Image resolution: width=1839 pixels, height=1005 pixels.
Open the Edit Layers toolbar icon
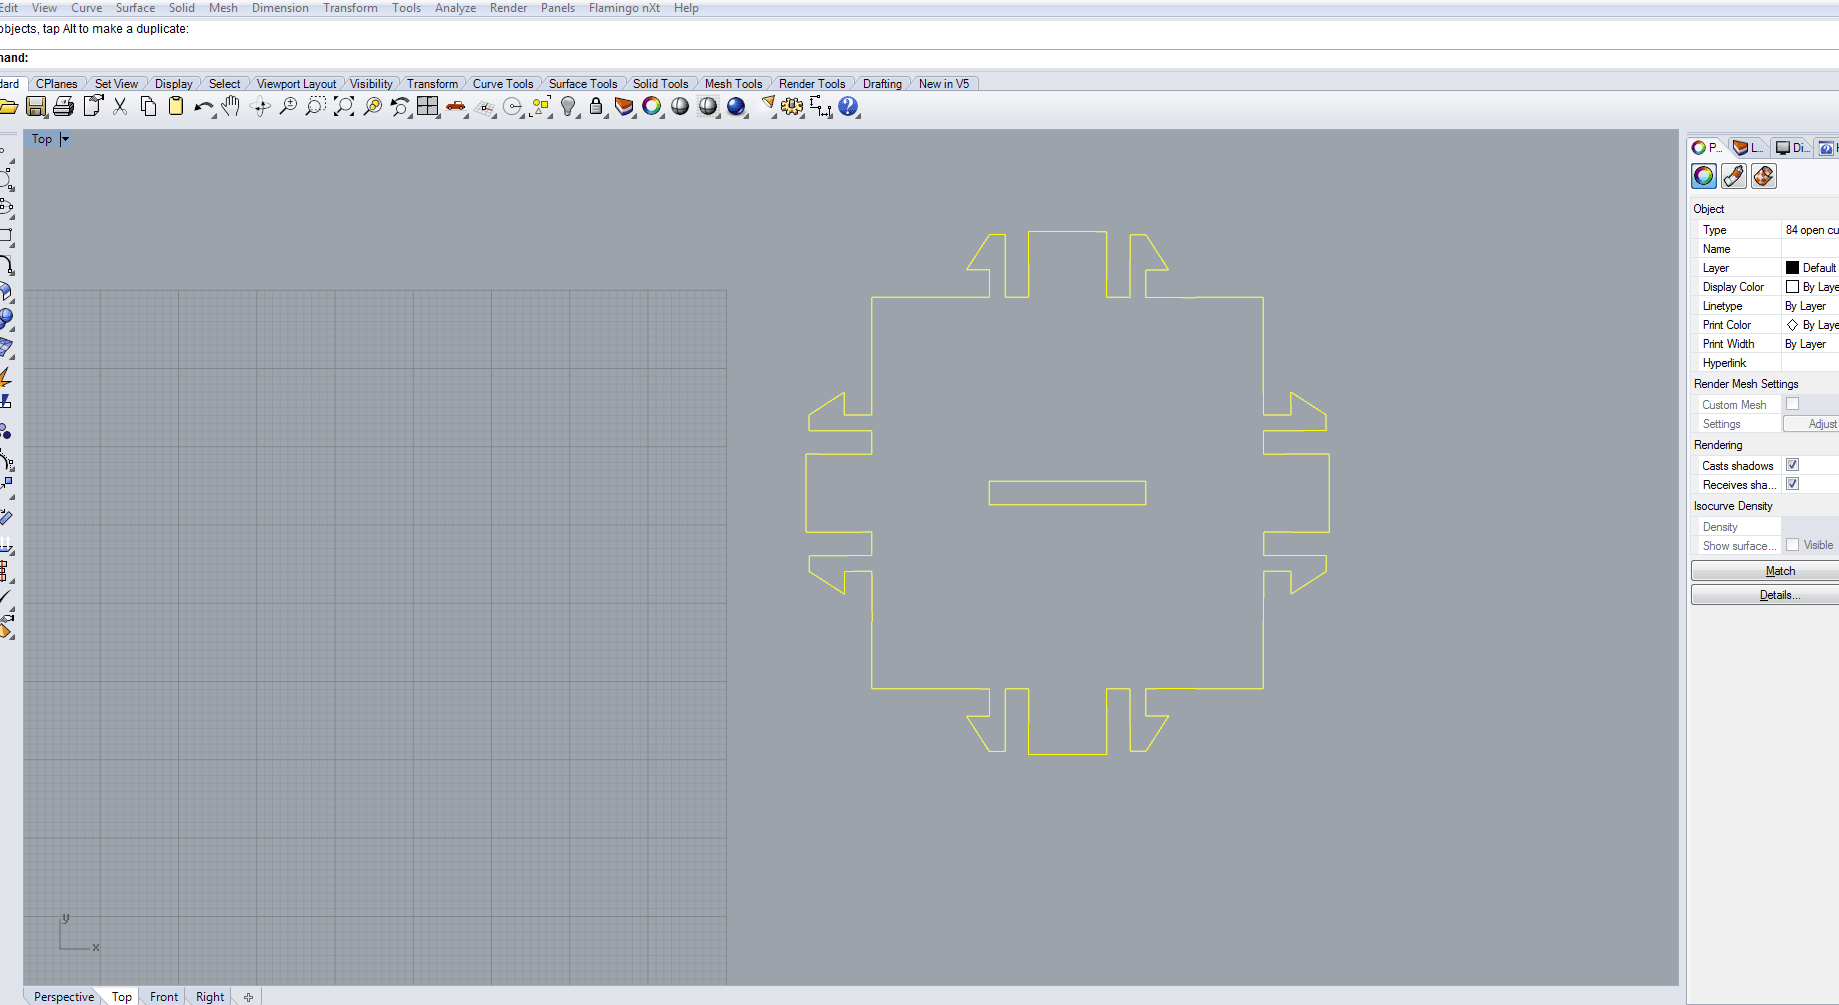[624, 106]
